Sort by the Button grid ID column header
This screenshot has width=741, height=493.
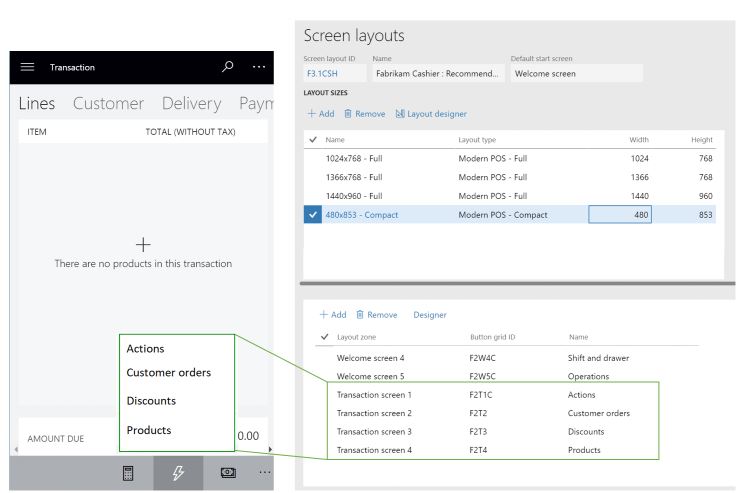[492, 337]
